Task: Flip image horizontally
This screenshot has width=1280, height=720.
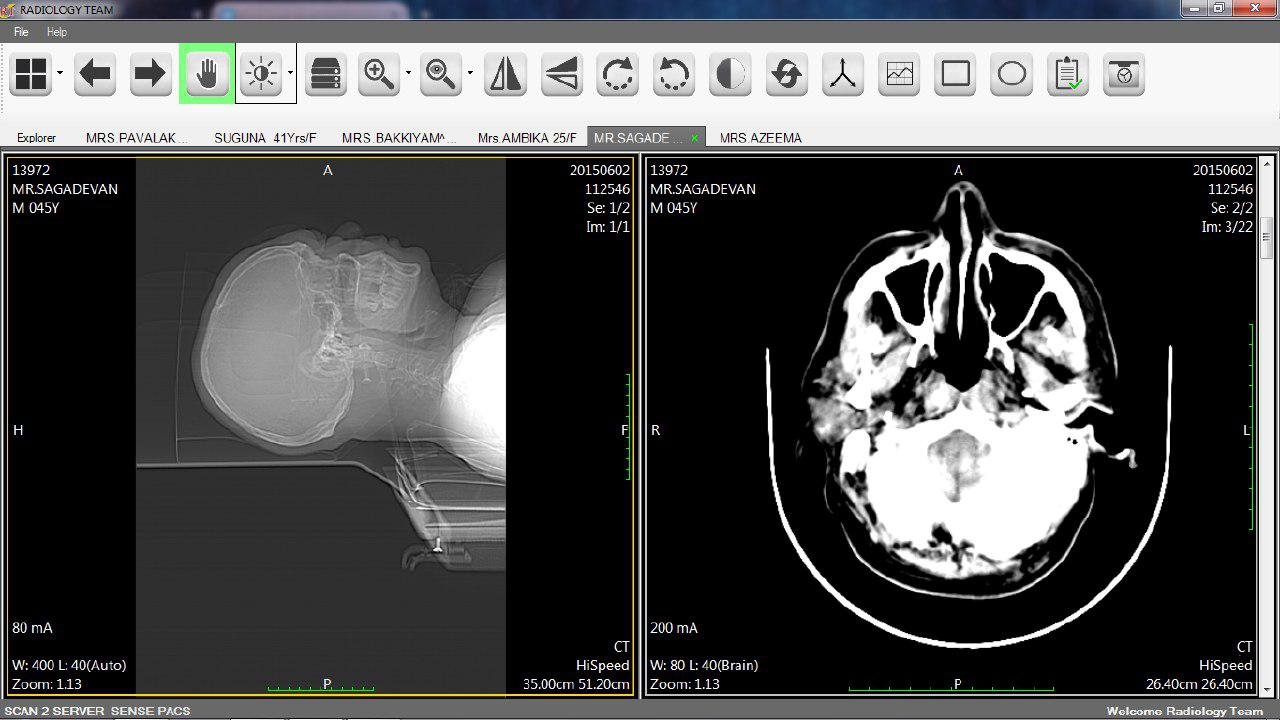Action: [505, 74]
